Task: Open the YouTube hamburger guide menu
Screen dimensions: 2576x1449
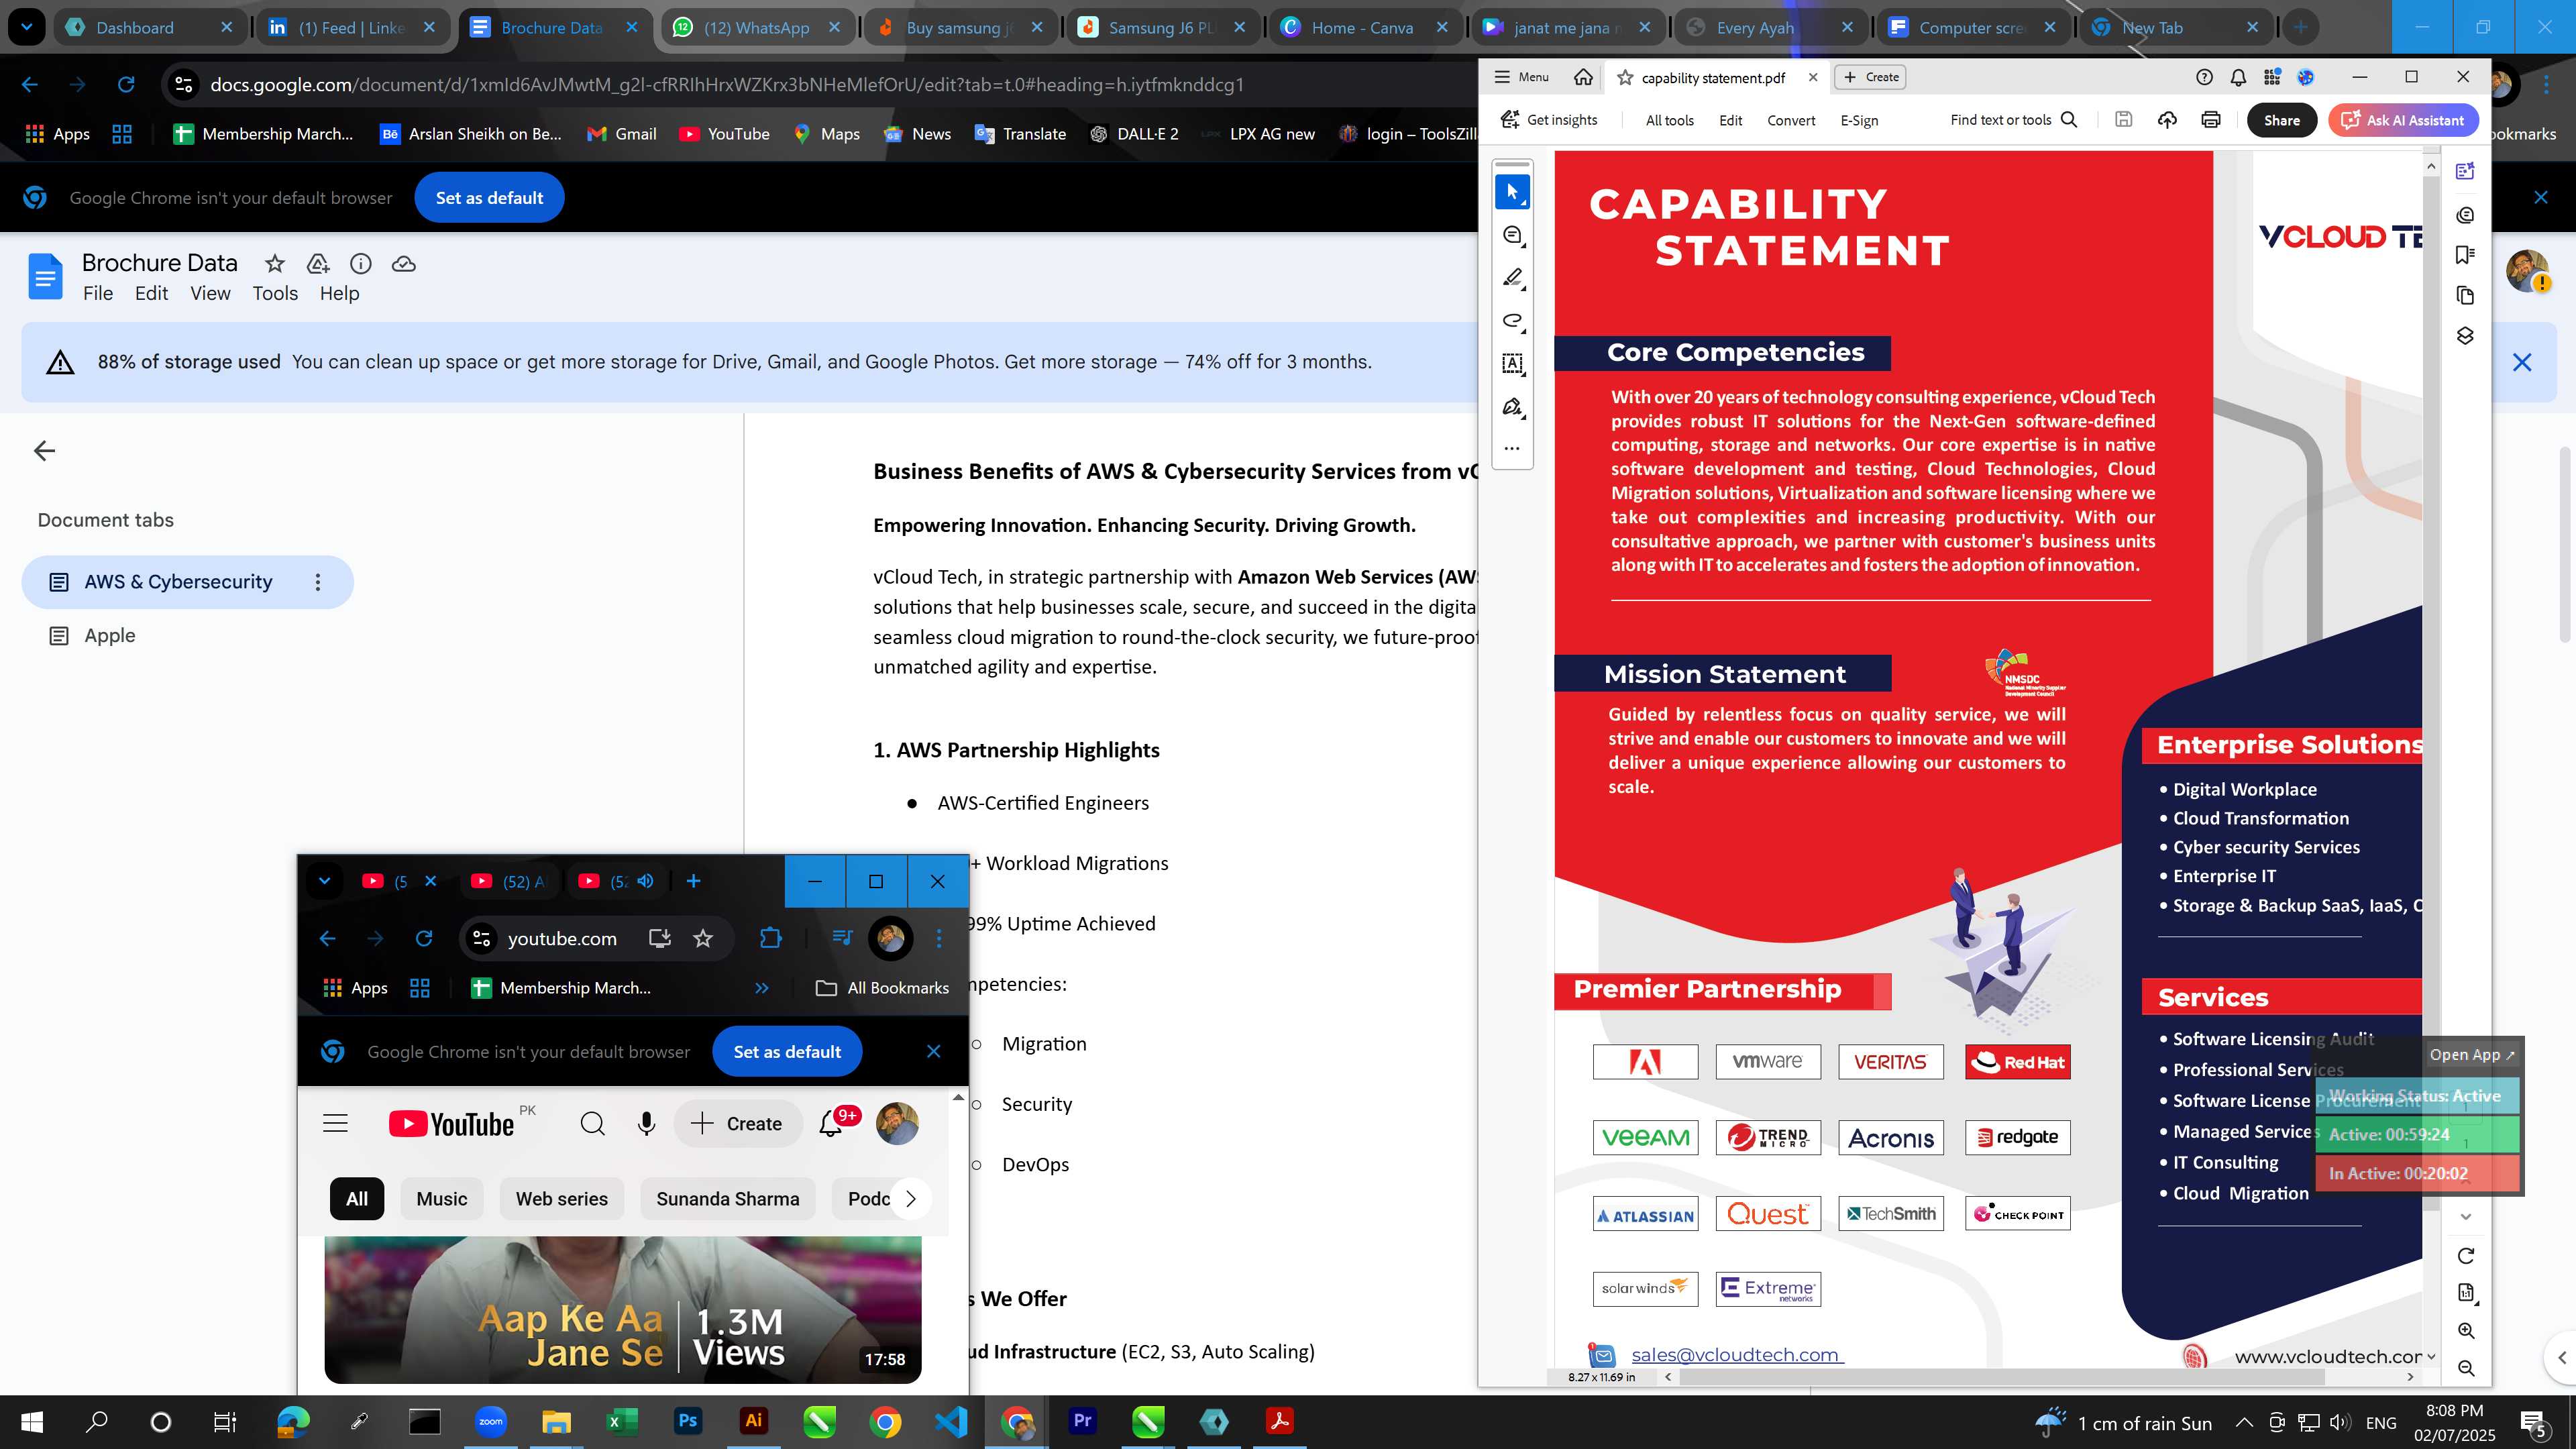Action: pos(335,1124)
